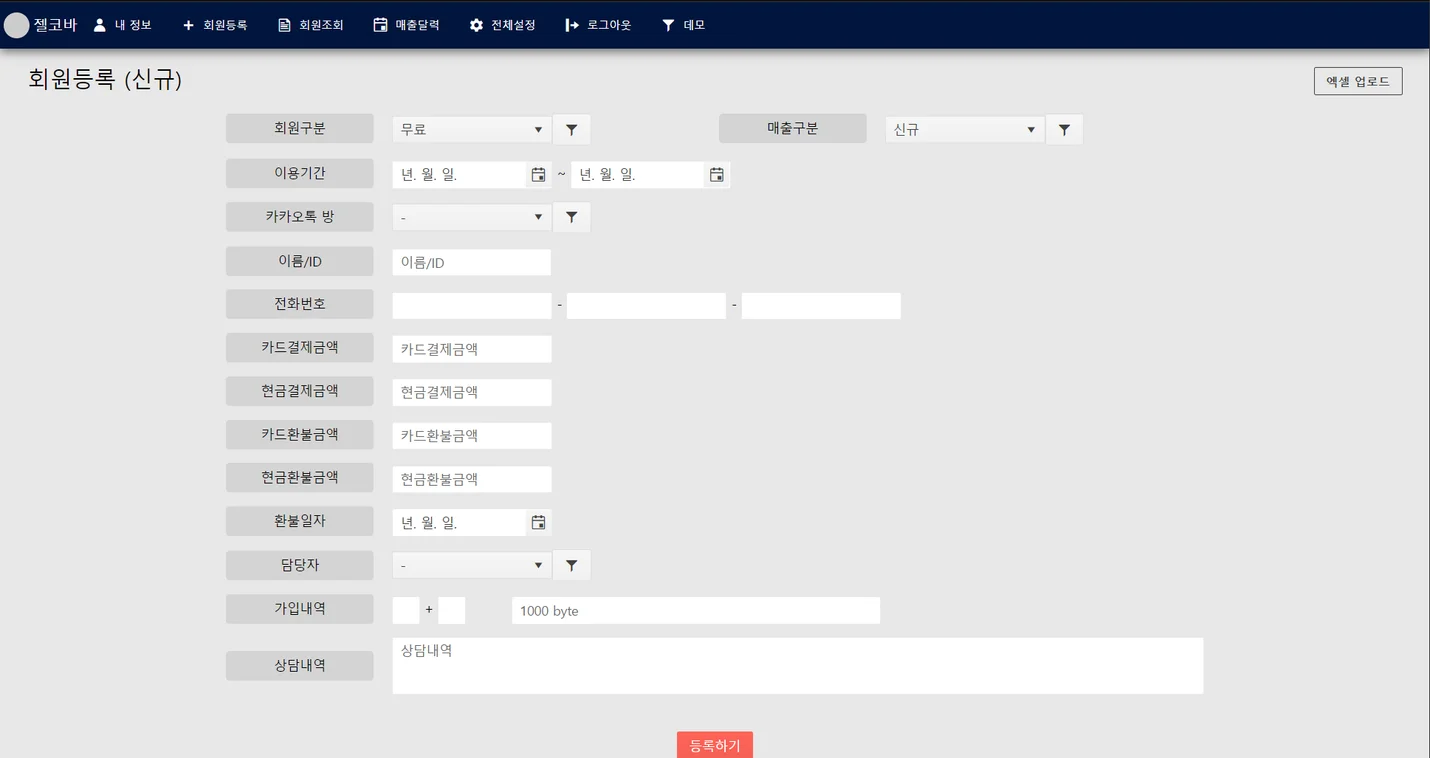Click the 이용기간 end date field
Viewport: 1430px width, 758px height.
(638, 175)
